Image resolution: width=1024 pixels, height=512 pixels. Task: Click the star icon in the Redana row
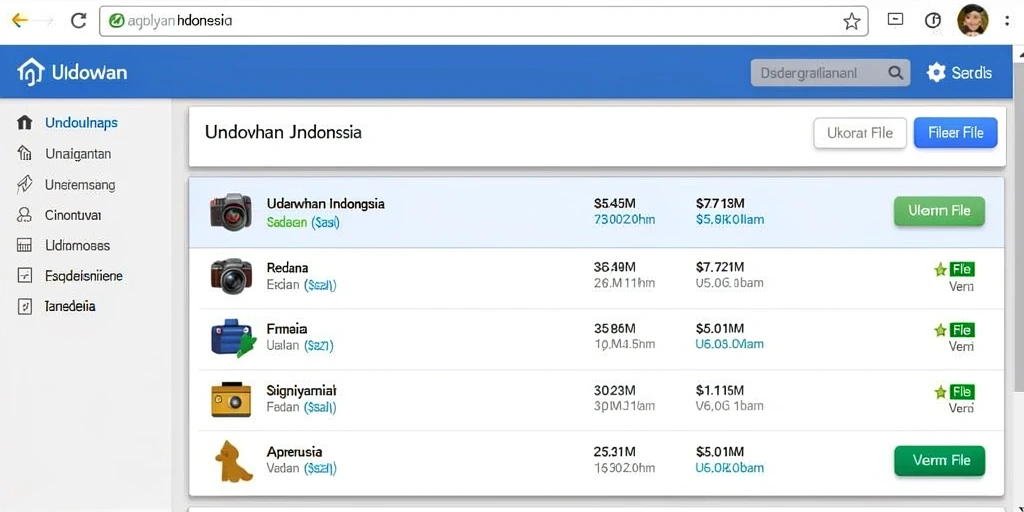point(940,269)
